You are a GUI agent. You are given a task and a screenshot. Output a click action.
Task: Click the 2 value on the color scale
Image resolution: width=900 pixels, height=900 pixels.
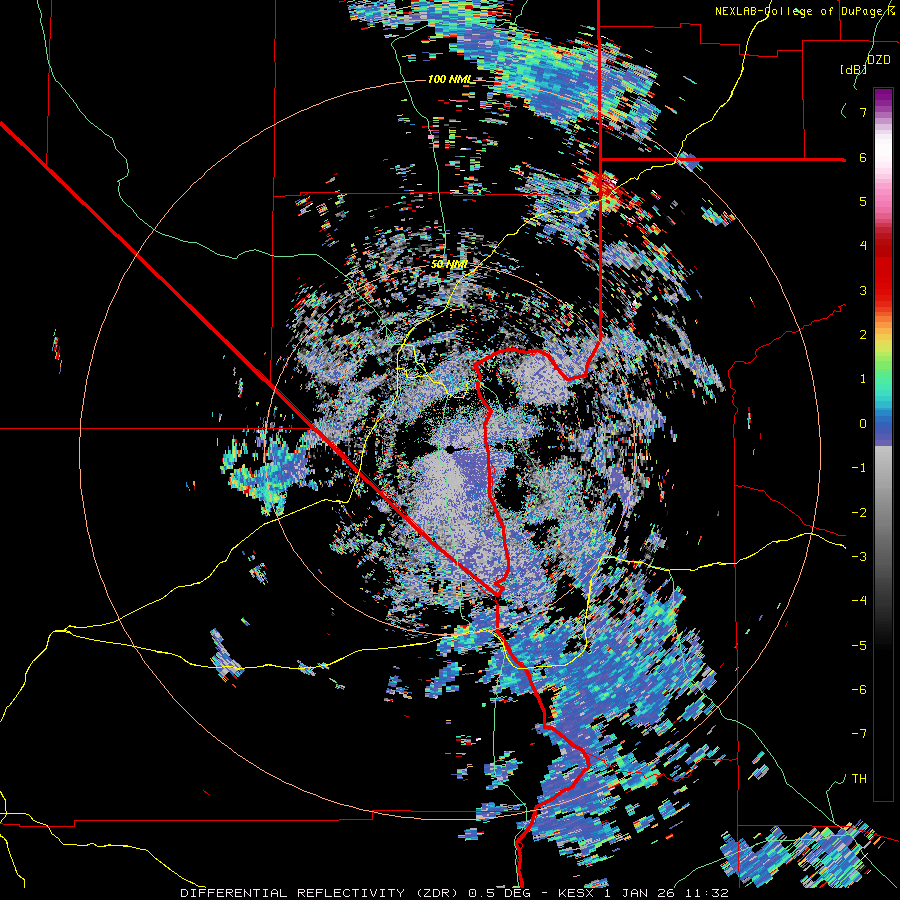863,335
